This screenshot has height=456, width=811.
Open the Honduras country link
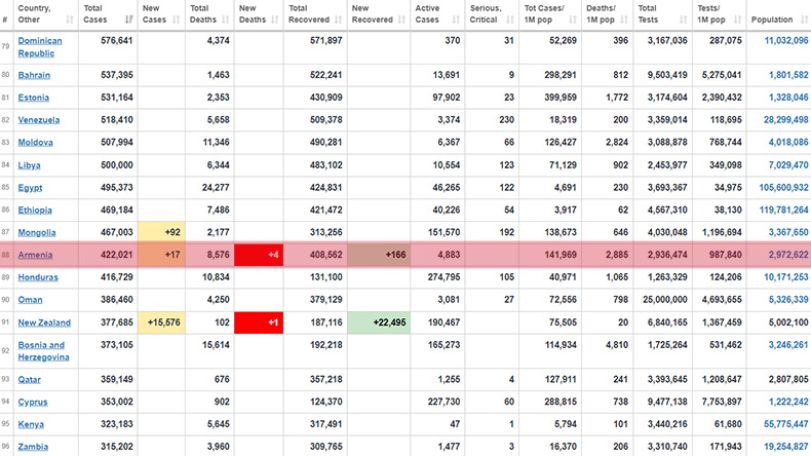coord(38,277)
